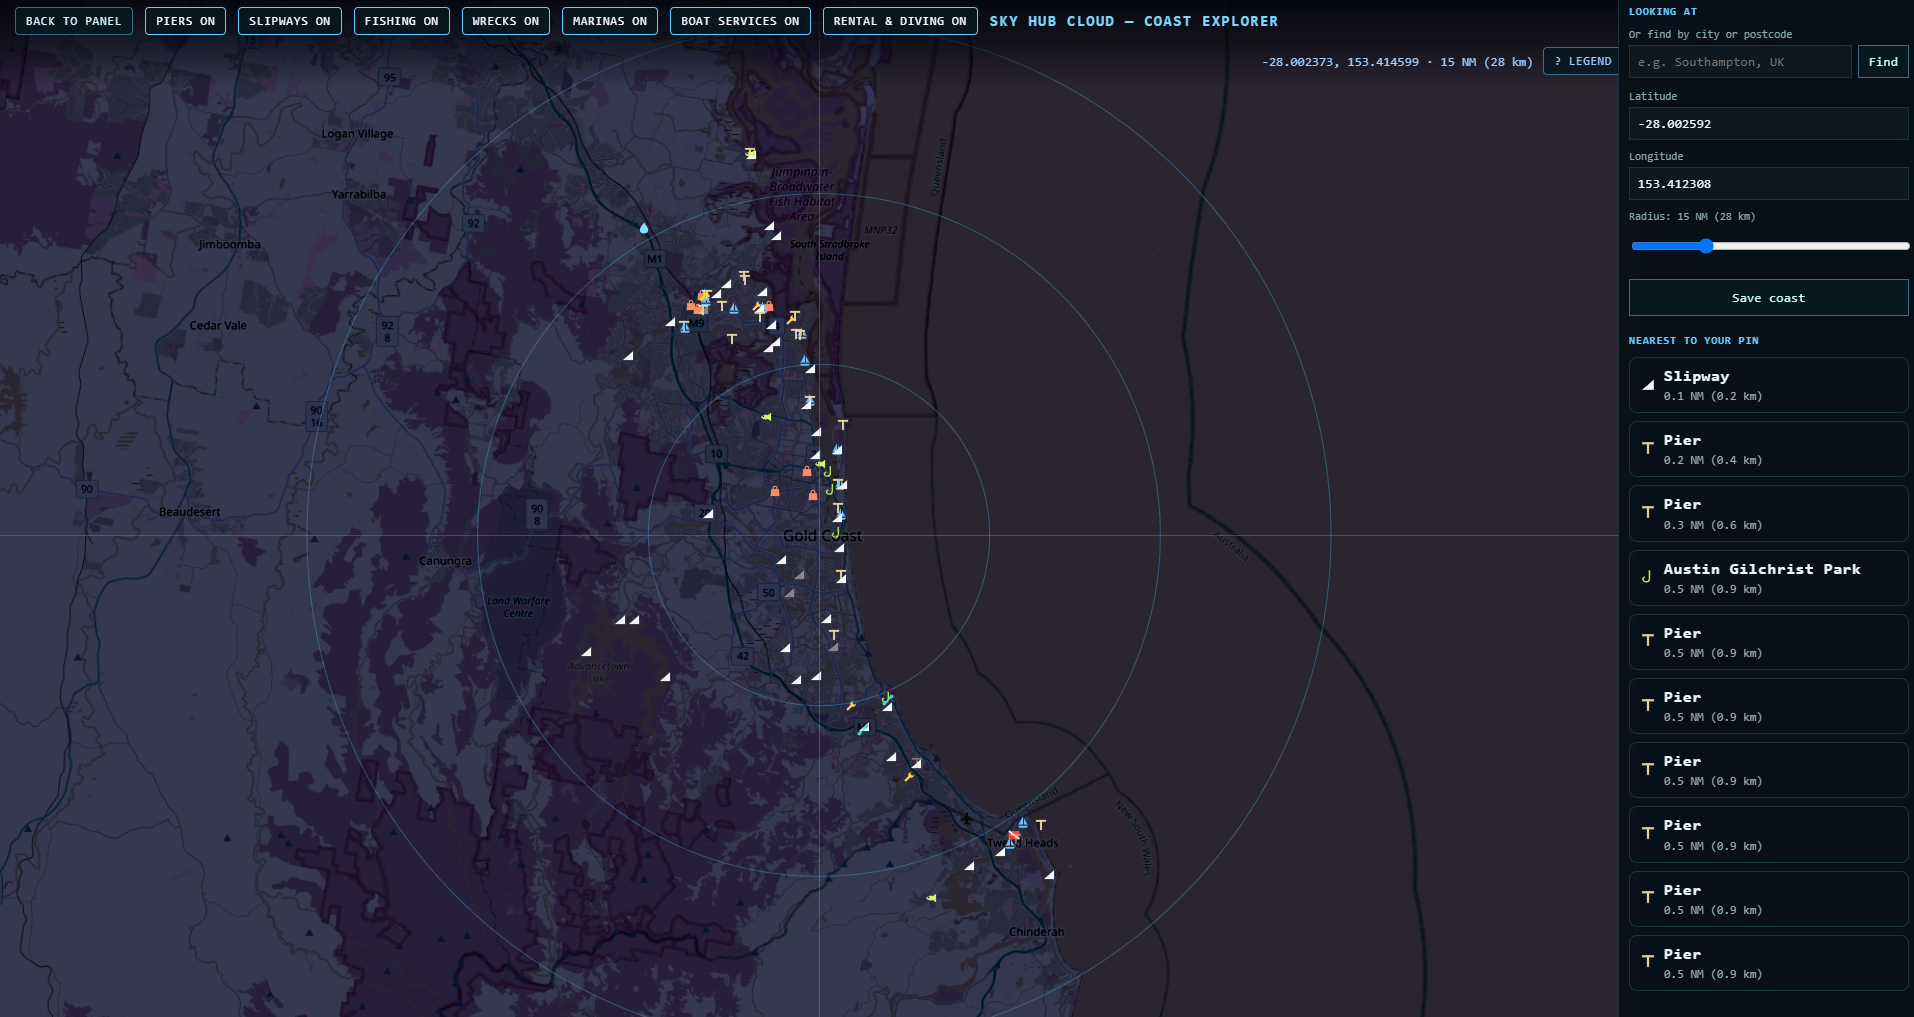
Task: Select the Pier 0.3 NM list row
Action: (1768, 513)
